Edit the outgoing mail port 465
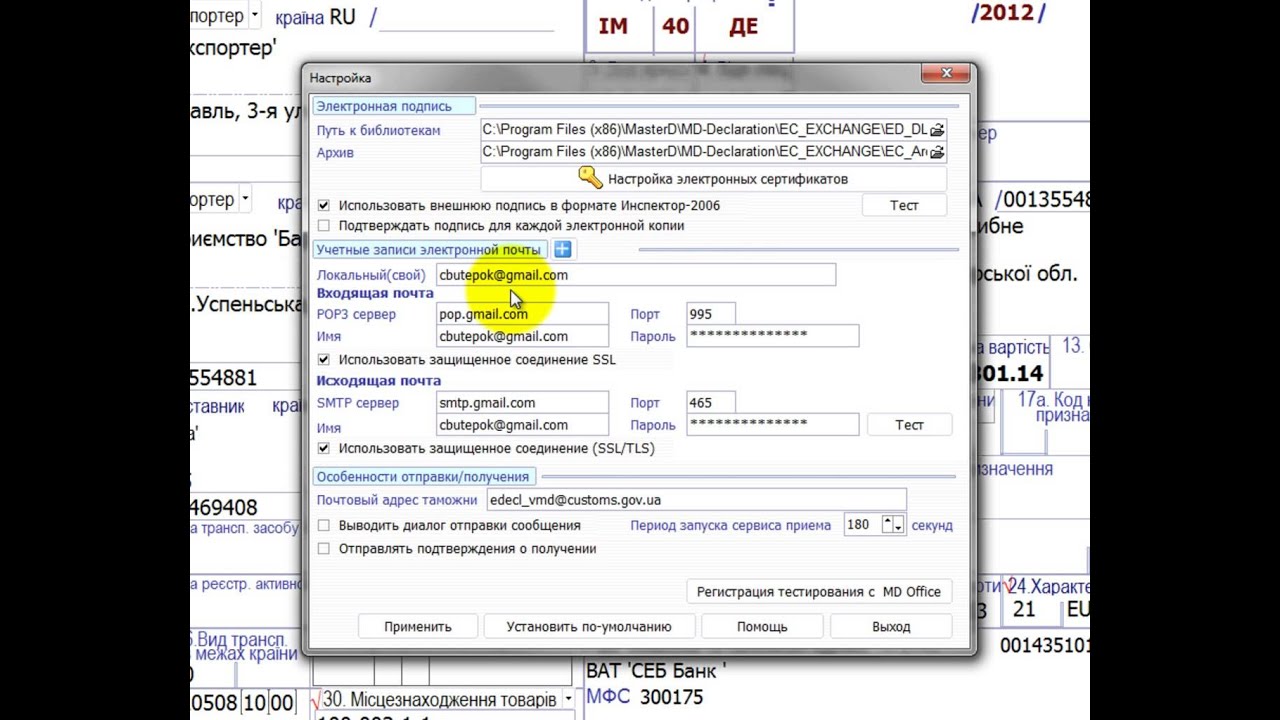1280x720 pixels. pyautogui.click(x=711, y=403)
